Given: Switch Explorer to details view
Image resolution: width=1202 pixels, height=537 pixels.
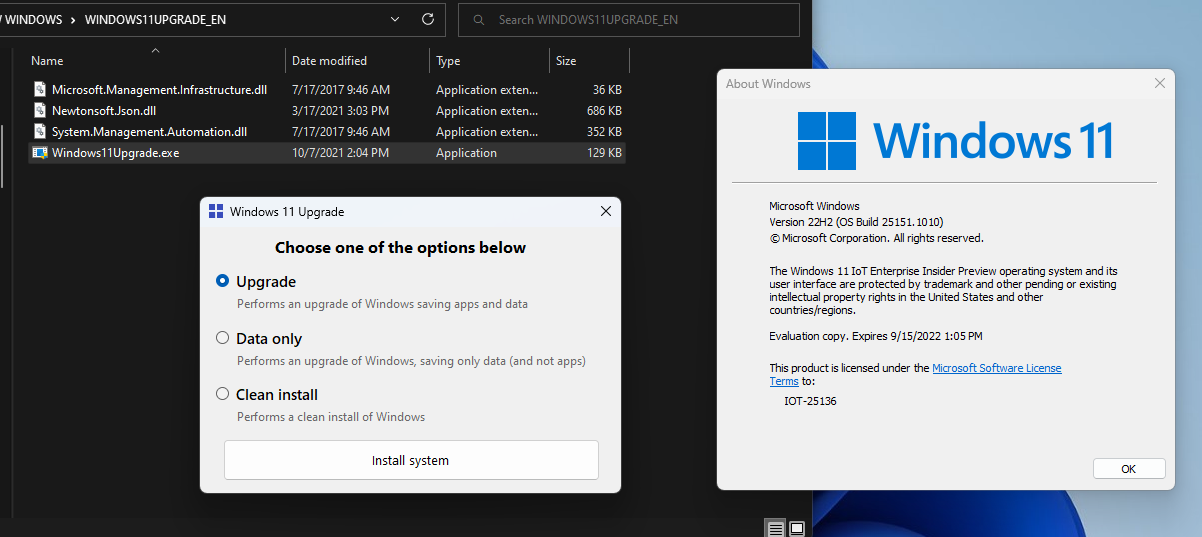Looking at the screenshot, I should [775, 528].
